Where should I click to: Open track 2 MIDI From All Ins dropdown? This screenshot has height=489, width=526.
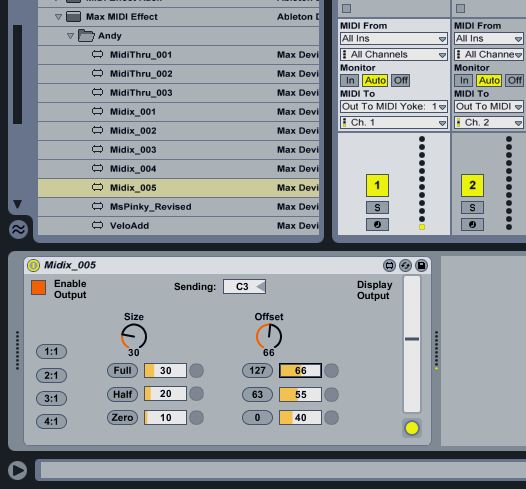point(489,39)
